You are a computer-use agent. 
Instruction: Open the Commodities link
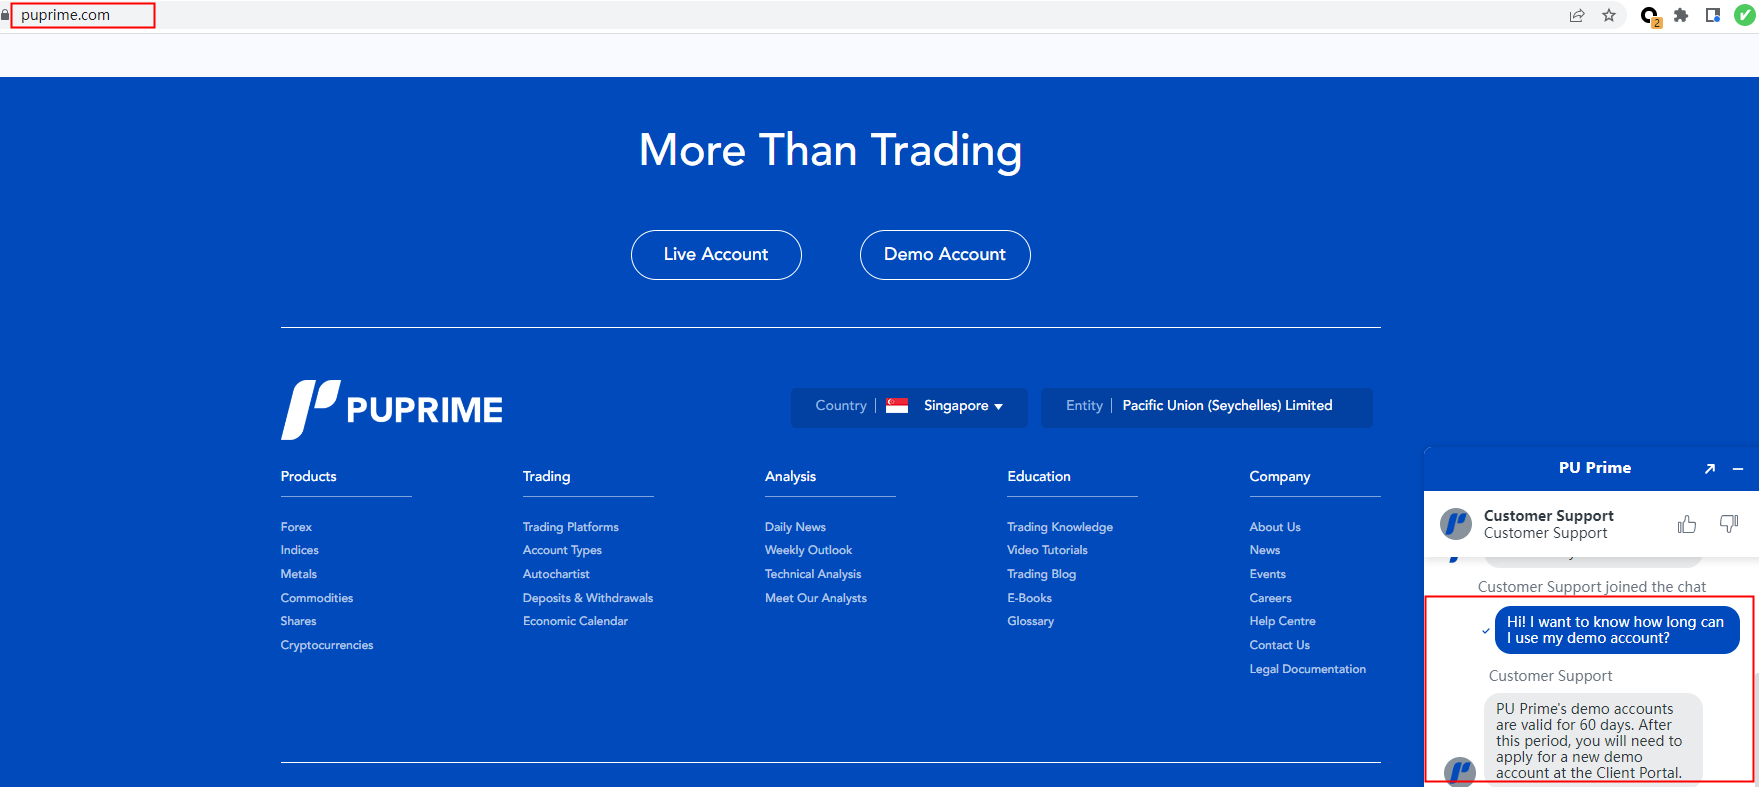(x=317, y=598)
